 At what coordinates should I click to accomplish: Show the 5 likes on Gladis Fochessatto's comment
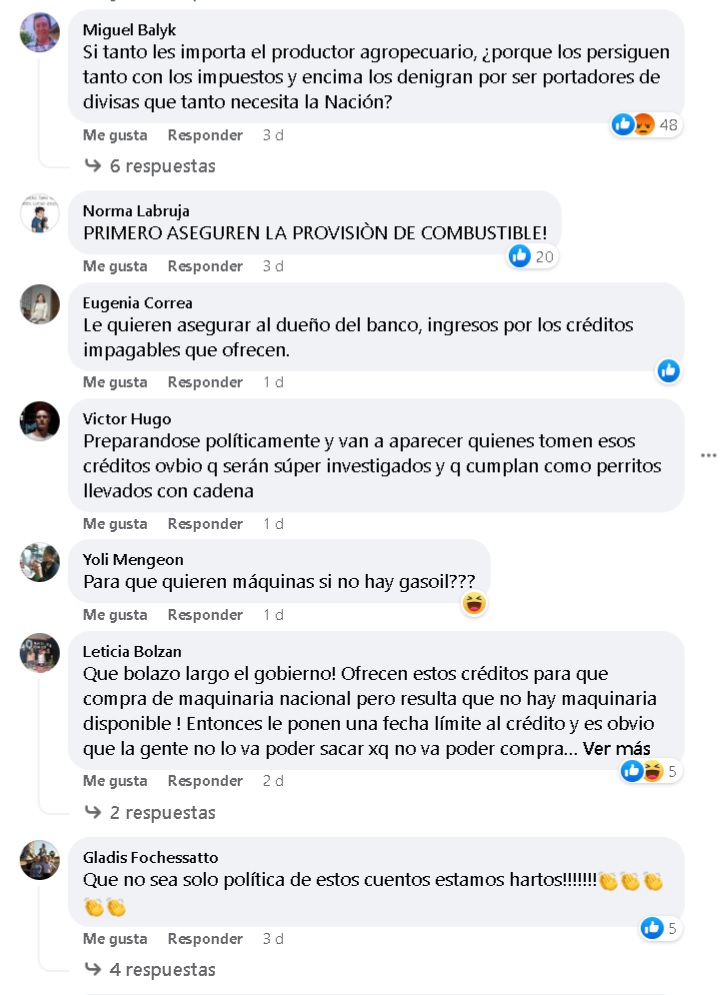660,928
